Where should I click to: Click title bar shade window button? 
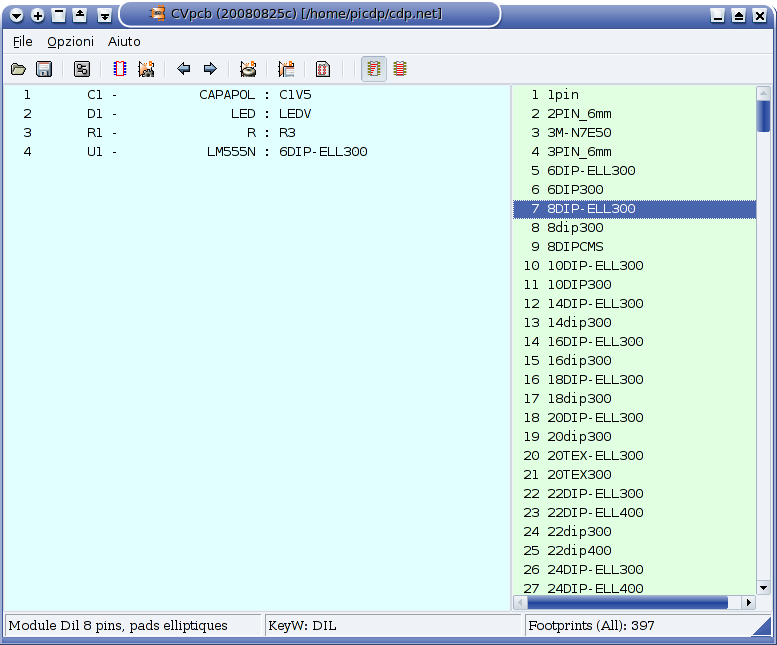coord(58,15)
